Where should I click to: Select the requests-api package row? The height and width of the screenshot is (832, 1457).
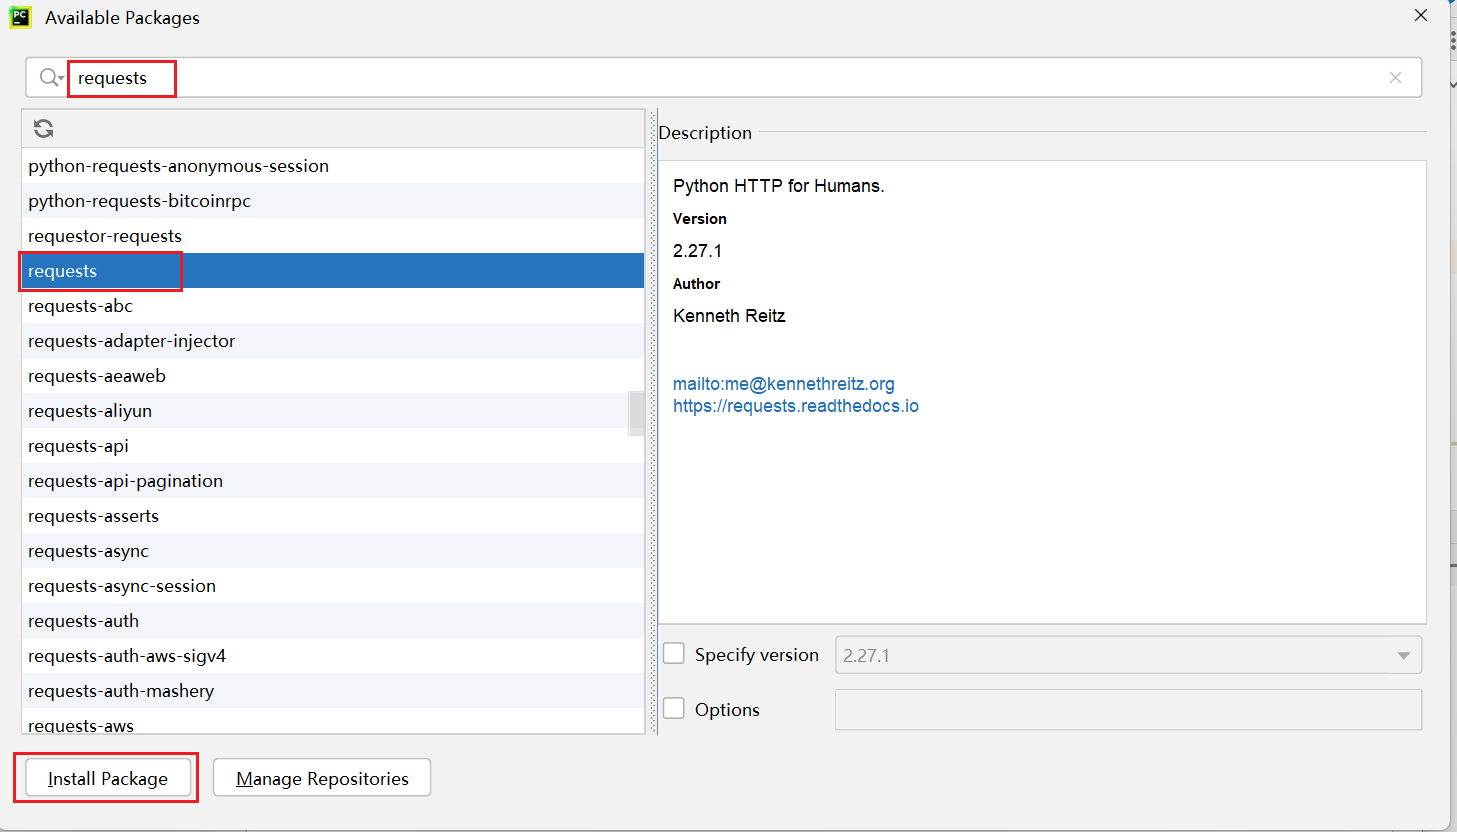tap(333, 446)
